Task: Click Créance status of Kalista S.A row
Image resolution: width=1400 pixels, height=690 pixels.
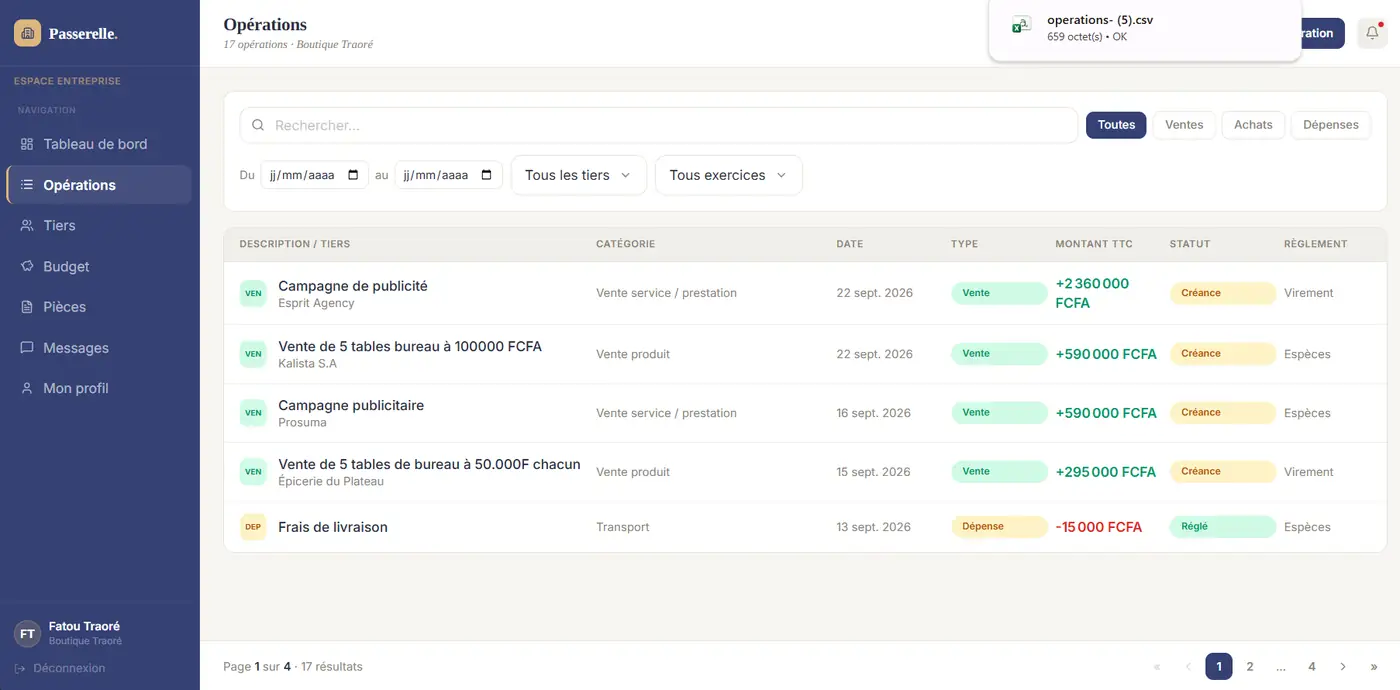Action: tap(1222, 353)
